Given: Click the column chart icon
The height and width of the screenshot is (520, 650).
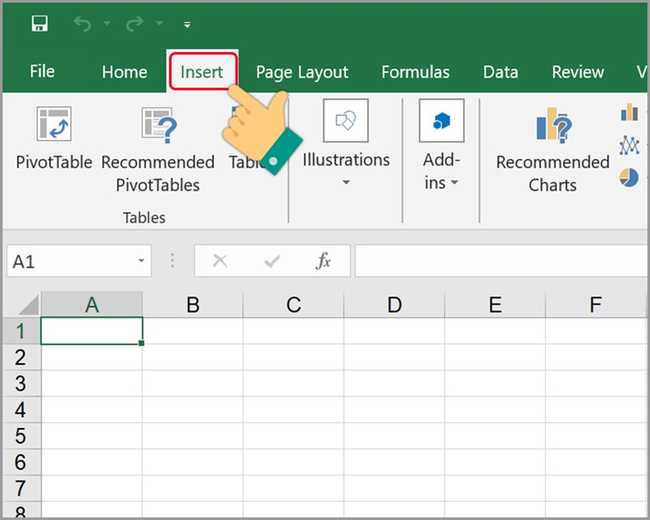Looking at the screenshot, I should pos(630,112).
